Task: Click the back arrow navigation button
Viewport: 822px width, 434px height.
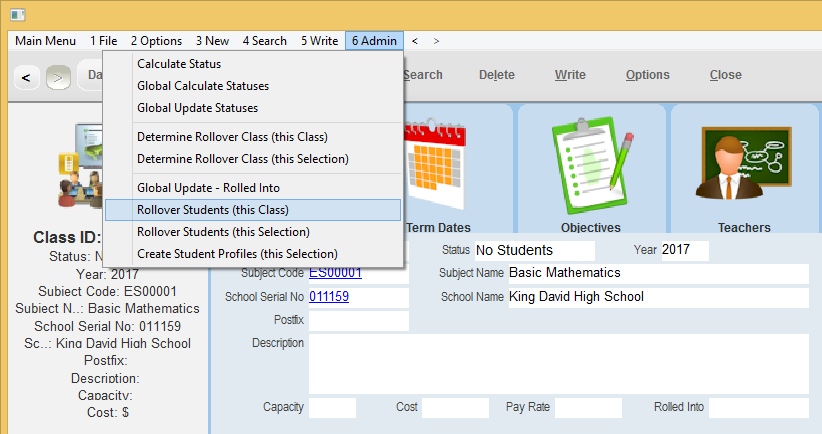Action: pos(26,76)
